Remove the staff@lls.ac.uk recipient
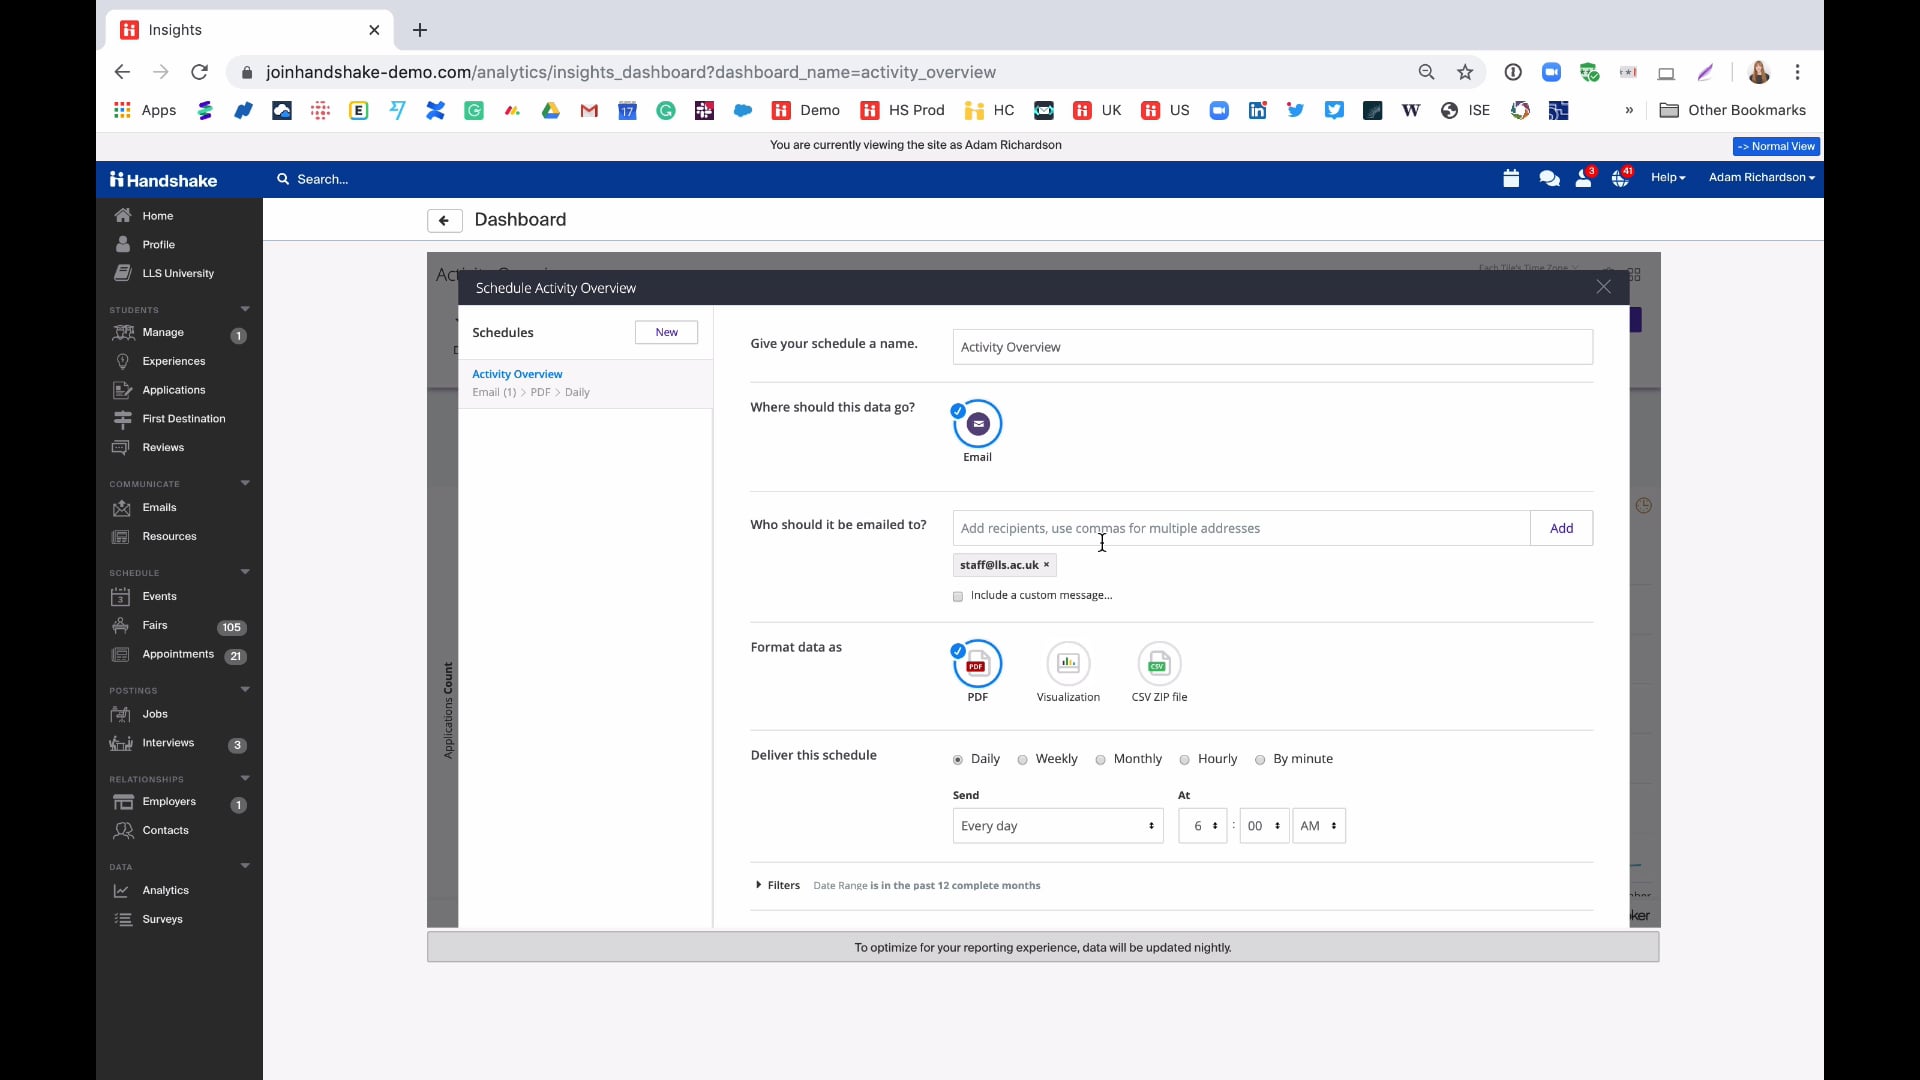Viewport: 1920px width, 1080px height. tap(1046, 566)
